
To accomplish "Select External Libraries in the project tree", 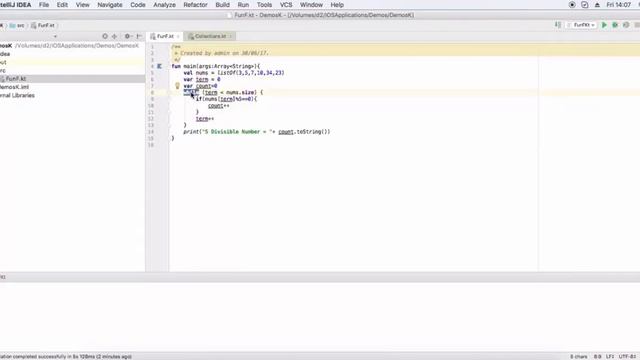I will tap(17, 96).
